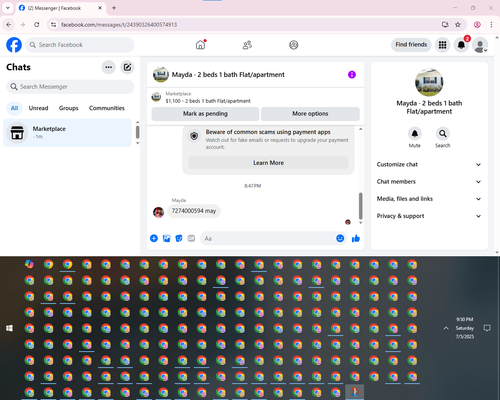This screenshot has height=400, width=500.
Task: Click the browser address bar URL
Action: click(119, 25)
